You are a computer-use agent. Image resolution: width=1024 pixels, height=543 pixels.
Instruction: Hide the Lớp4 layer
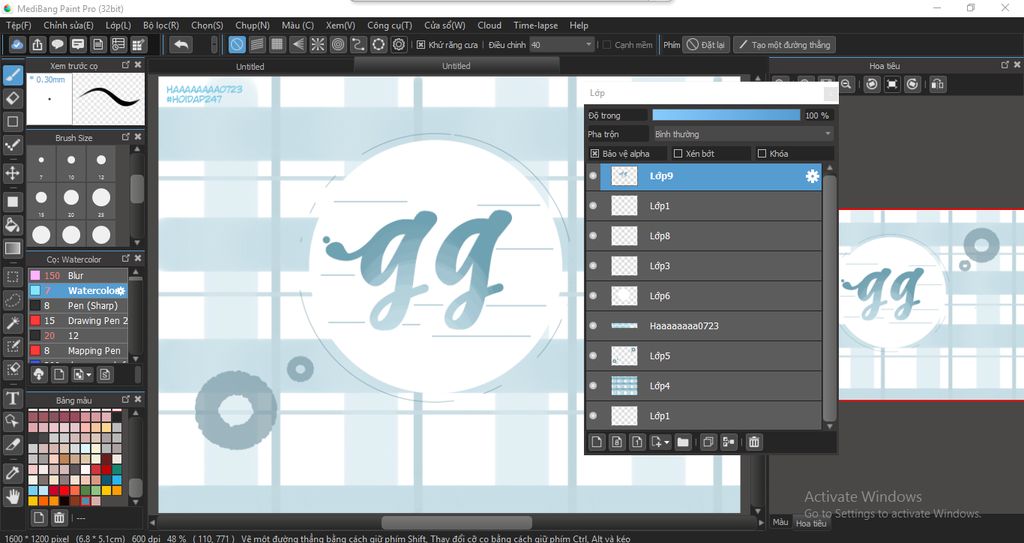(x=593, y=386)
